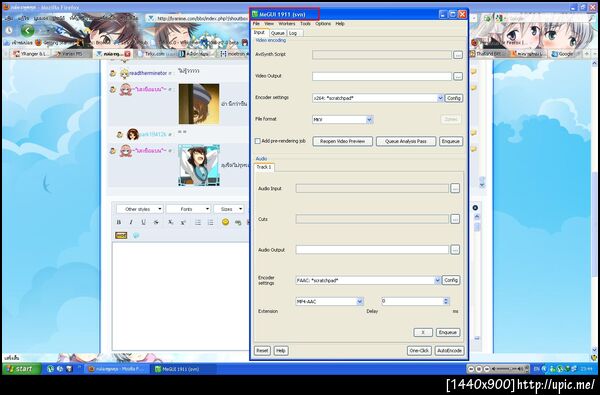Expand the File format MKV dropdown

[369, 120]
